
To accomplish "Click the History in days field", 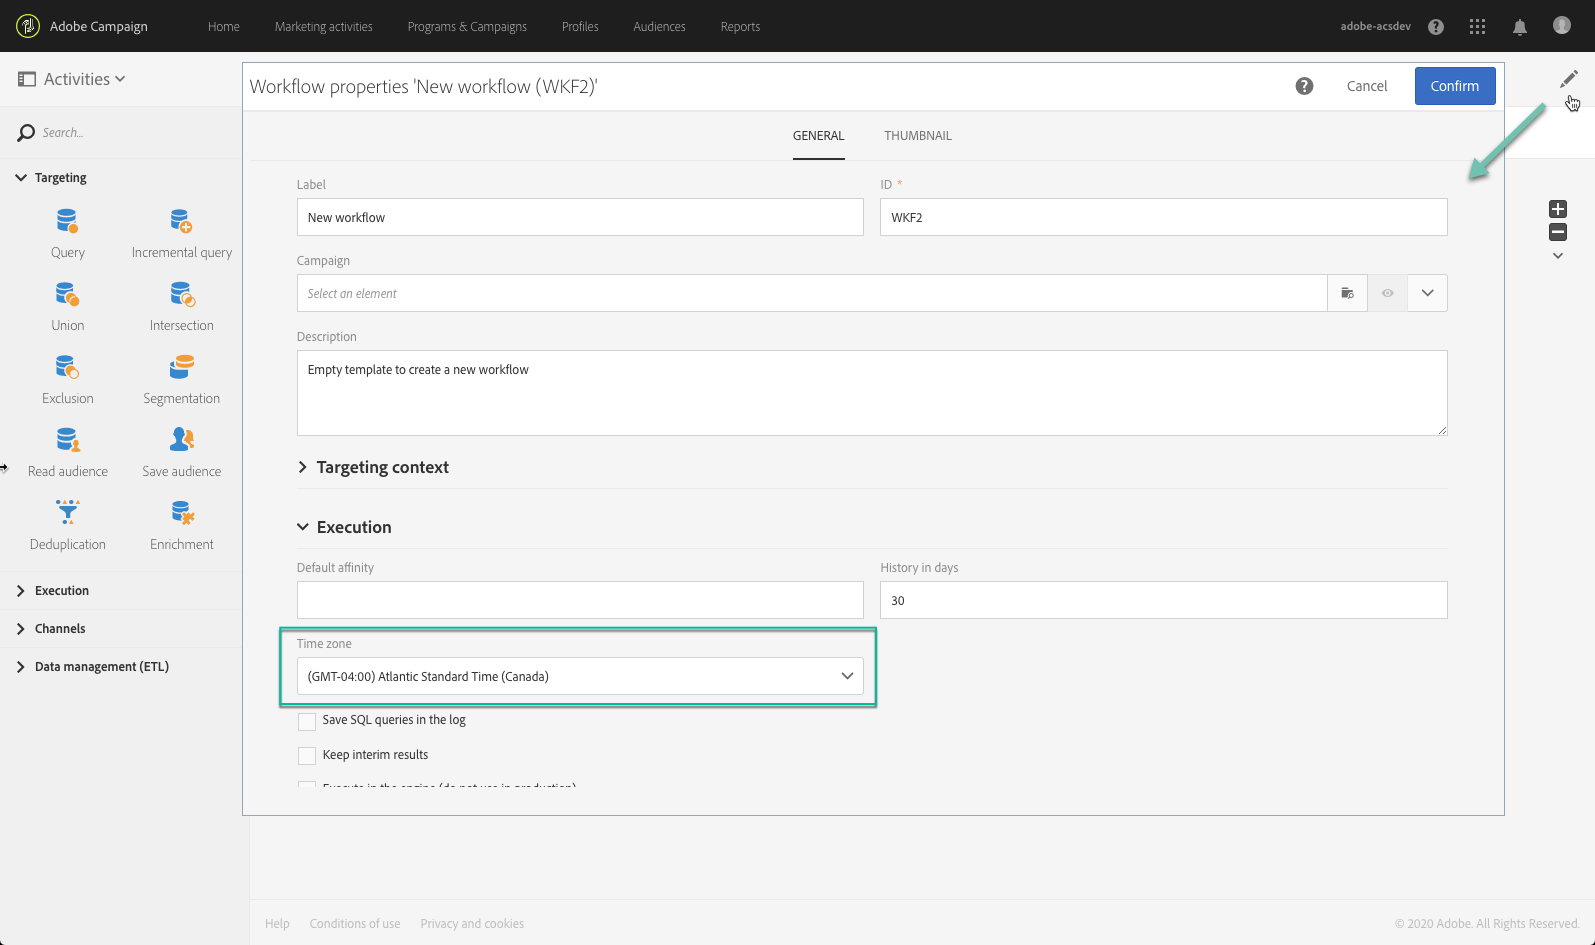I will point(1163,601).
